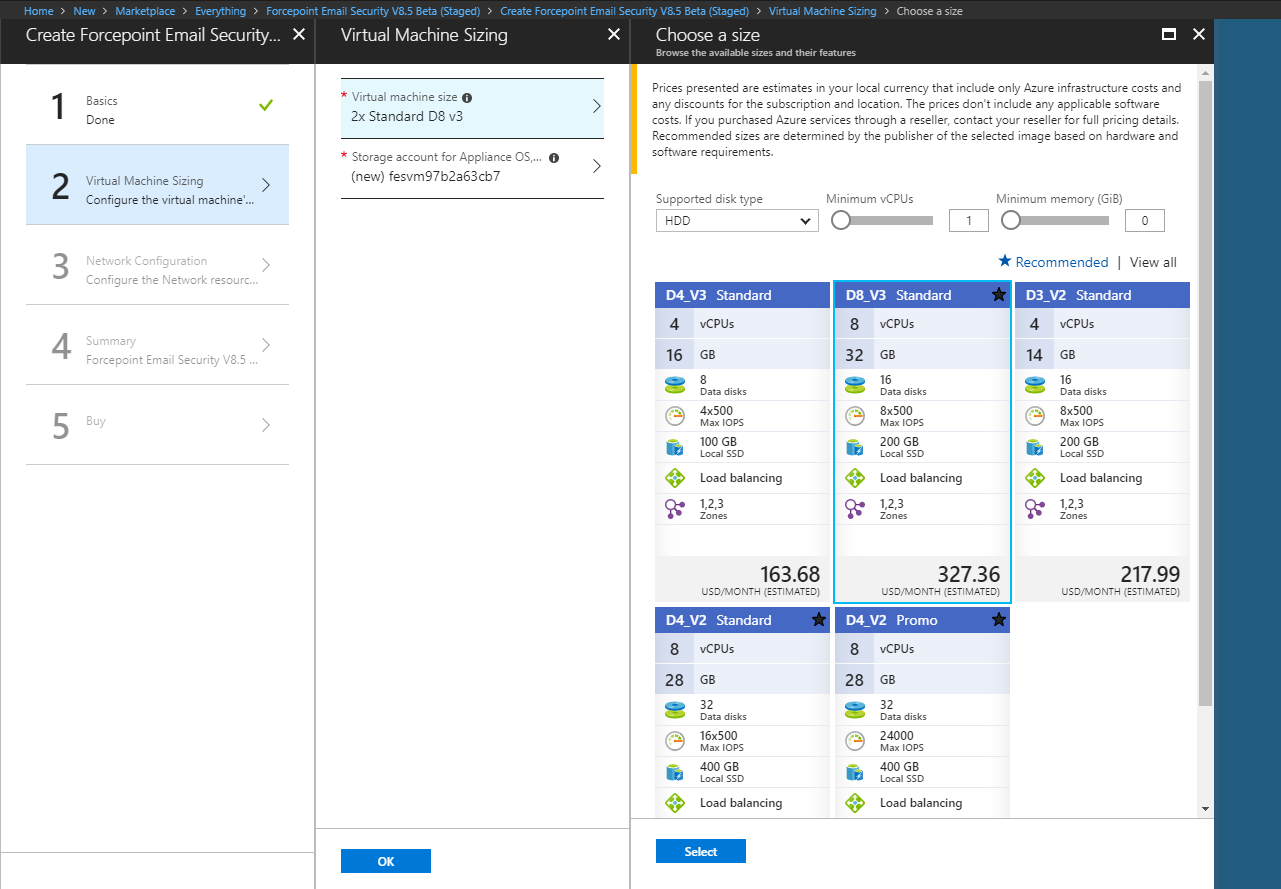Click Max IOPS gauge icon in D3_V2 card
The width and height of the screenshot is (1281, 889).
[1034, 416]
